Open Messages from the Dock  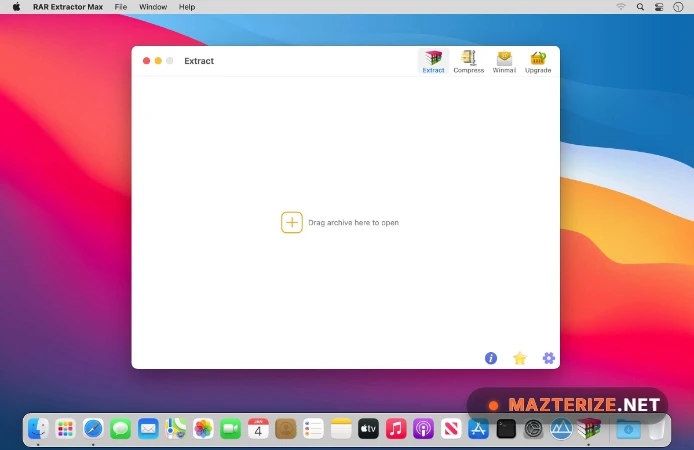click(x=120, y=429)
